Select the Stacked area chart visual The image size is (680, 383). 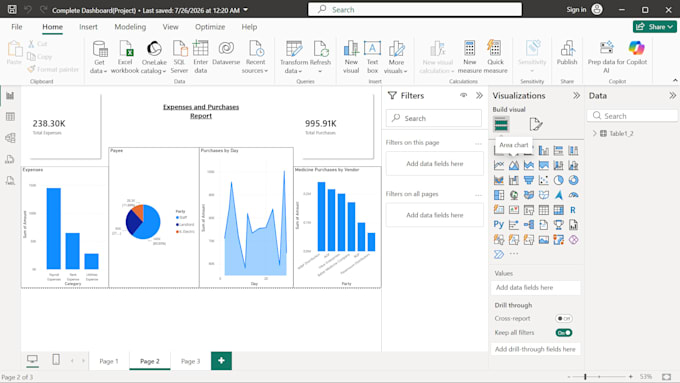[529, 165]
